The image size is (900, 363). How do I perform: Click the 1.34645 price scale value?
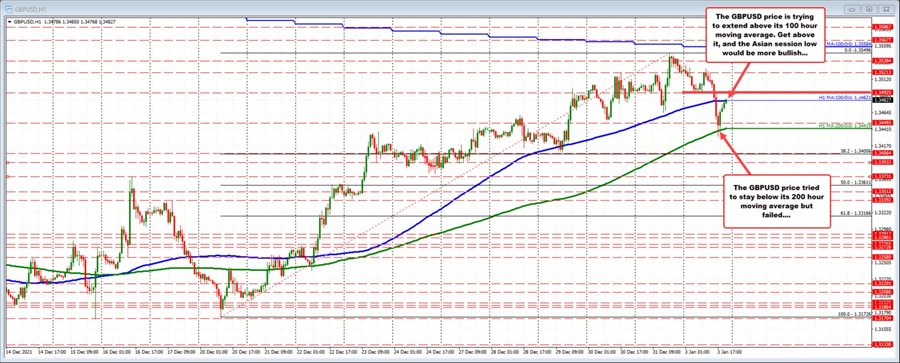point(882,114)
